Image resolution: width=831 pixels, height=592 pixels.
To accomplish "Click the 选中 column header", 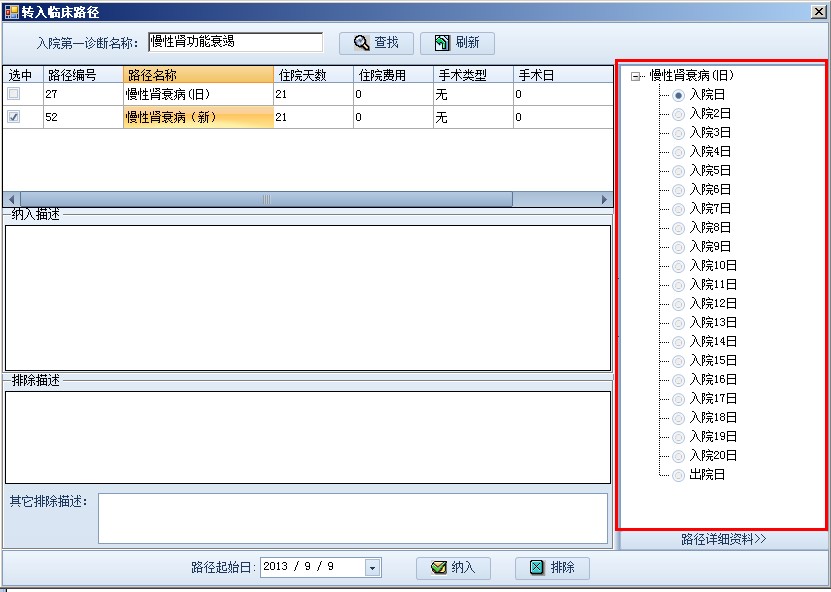I will click(23, 75).
